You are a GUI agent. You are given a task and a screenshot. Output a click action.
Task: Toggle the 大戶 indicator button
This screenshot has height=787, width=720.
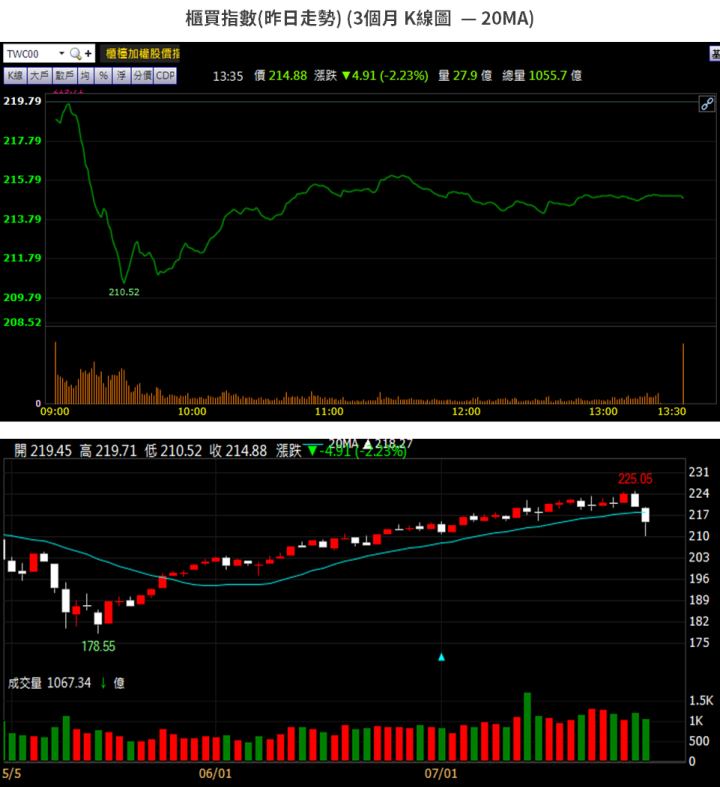tap(40, 76)
